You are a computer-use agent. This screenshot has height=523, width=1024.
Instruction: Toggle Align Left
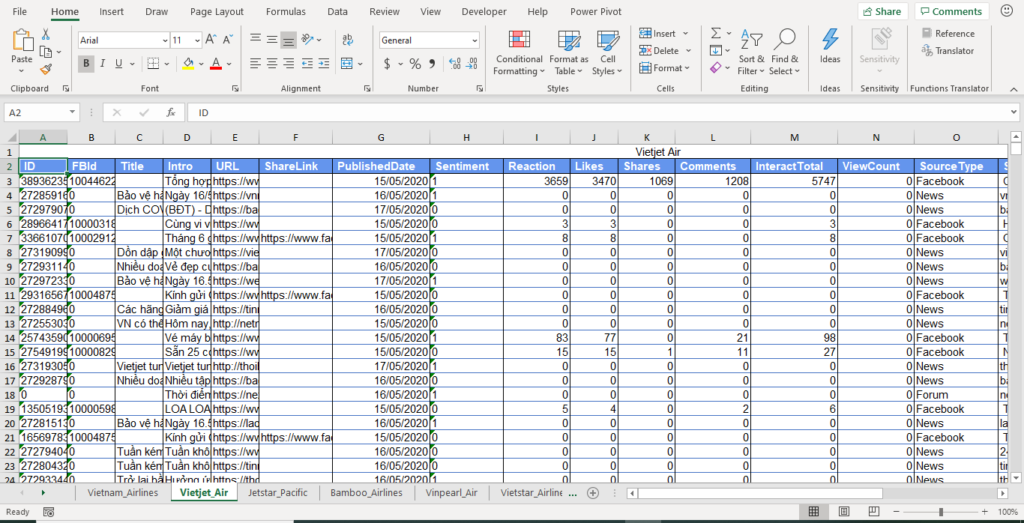click(256, 63)
